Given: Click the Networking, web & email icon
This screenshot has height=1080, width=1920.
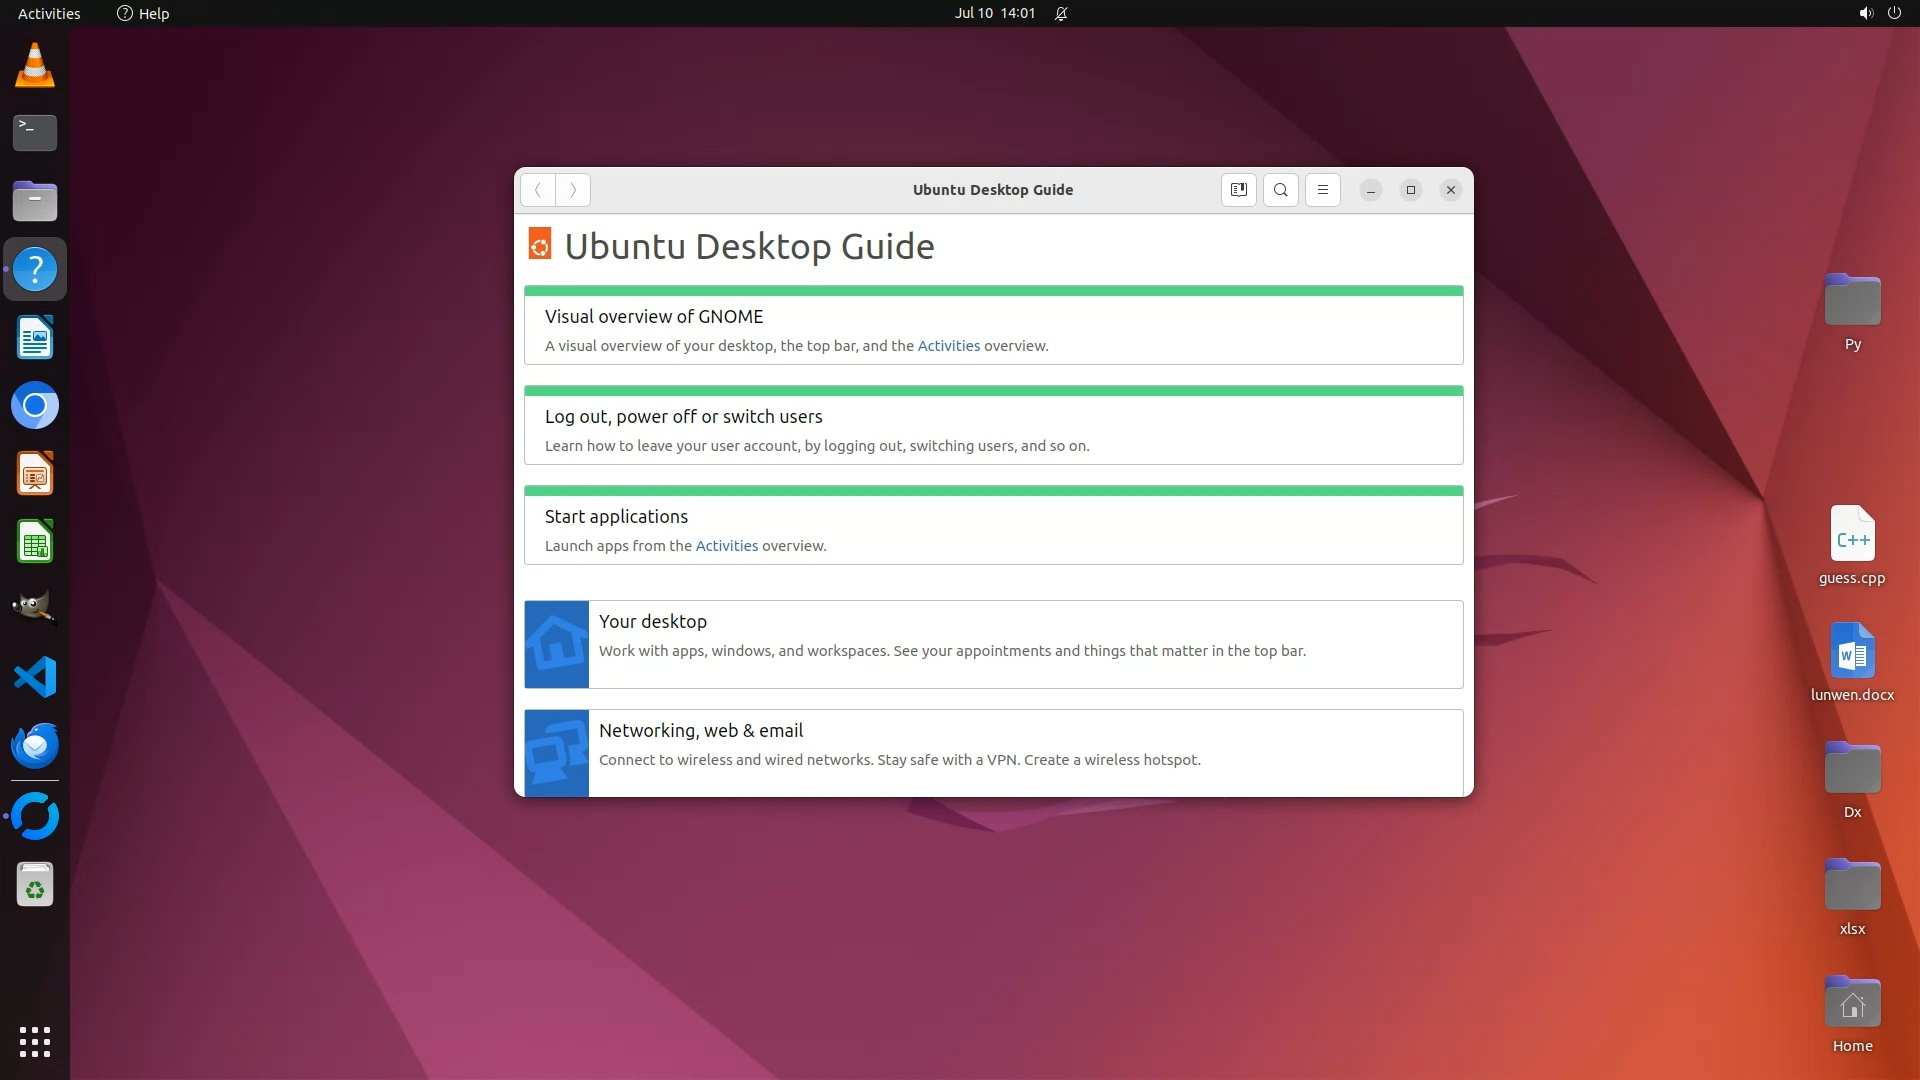Looking at the screenshot, I should tap(556, 752).
